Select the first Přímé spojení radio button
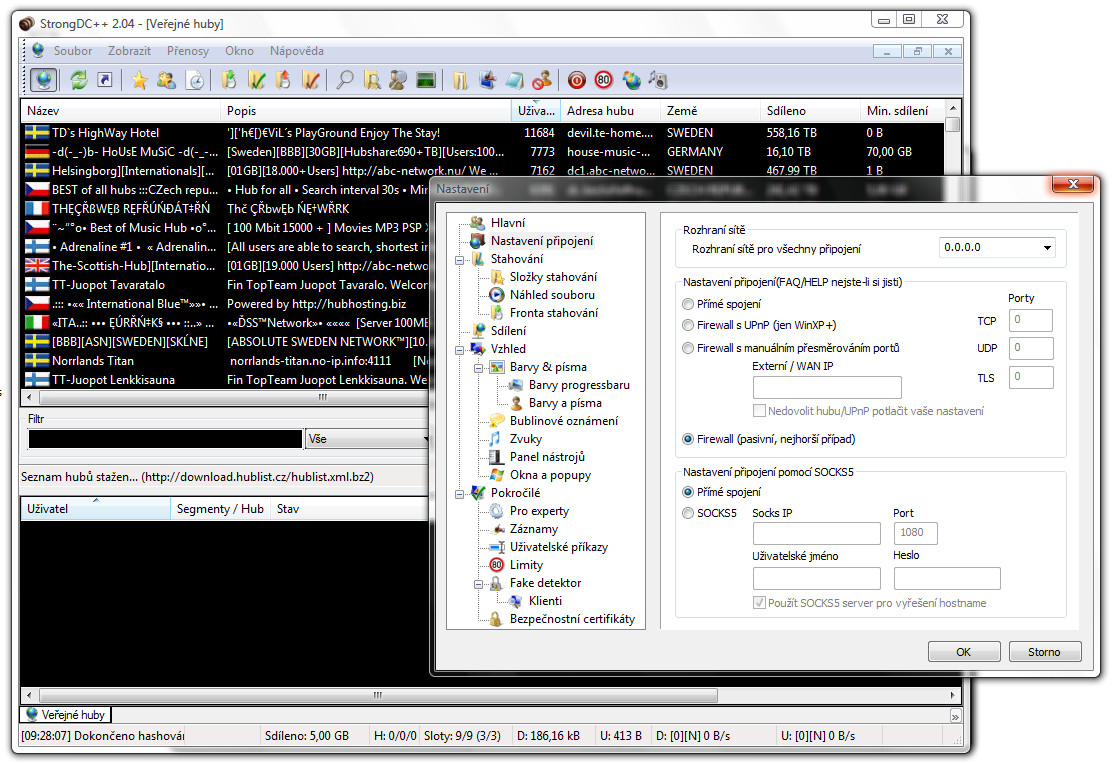This screenshot has height=763, width=1116. click(x=688, y=304)
